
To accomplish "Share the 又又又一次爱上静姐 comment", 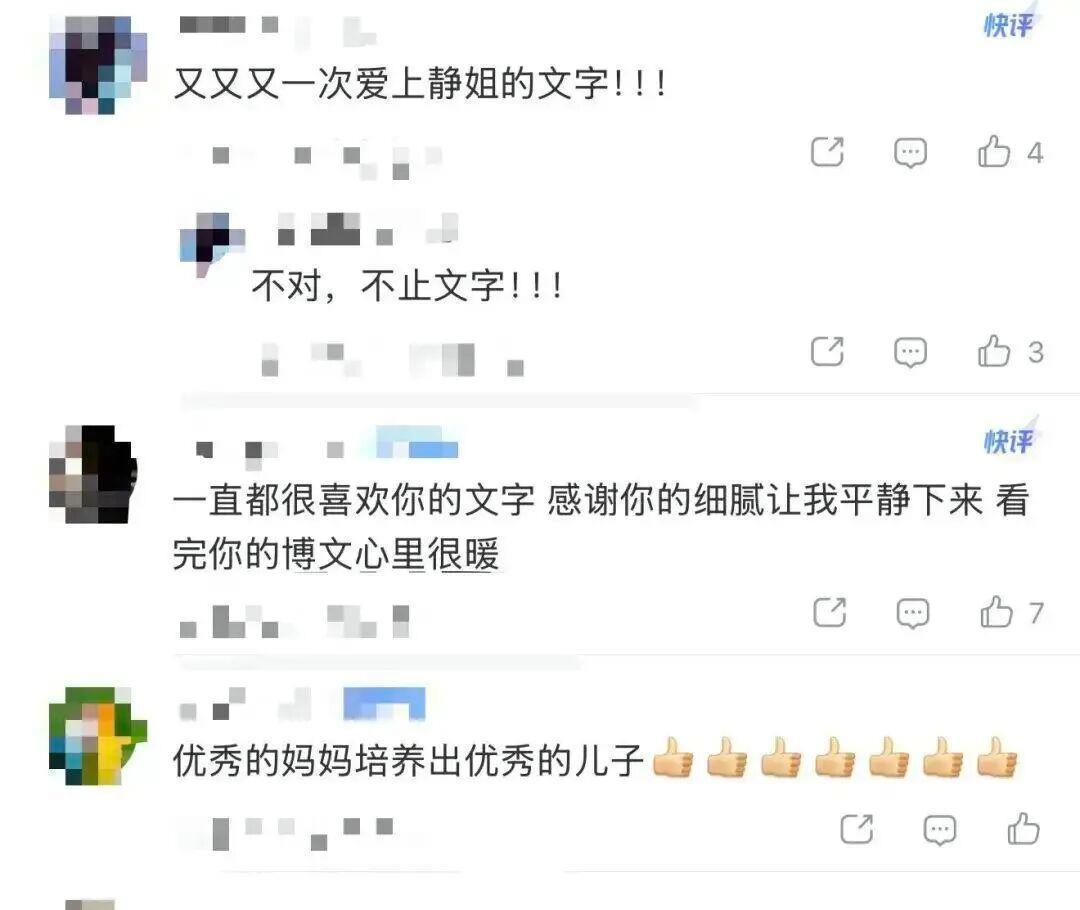I will tap(827, 152).
